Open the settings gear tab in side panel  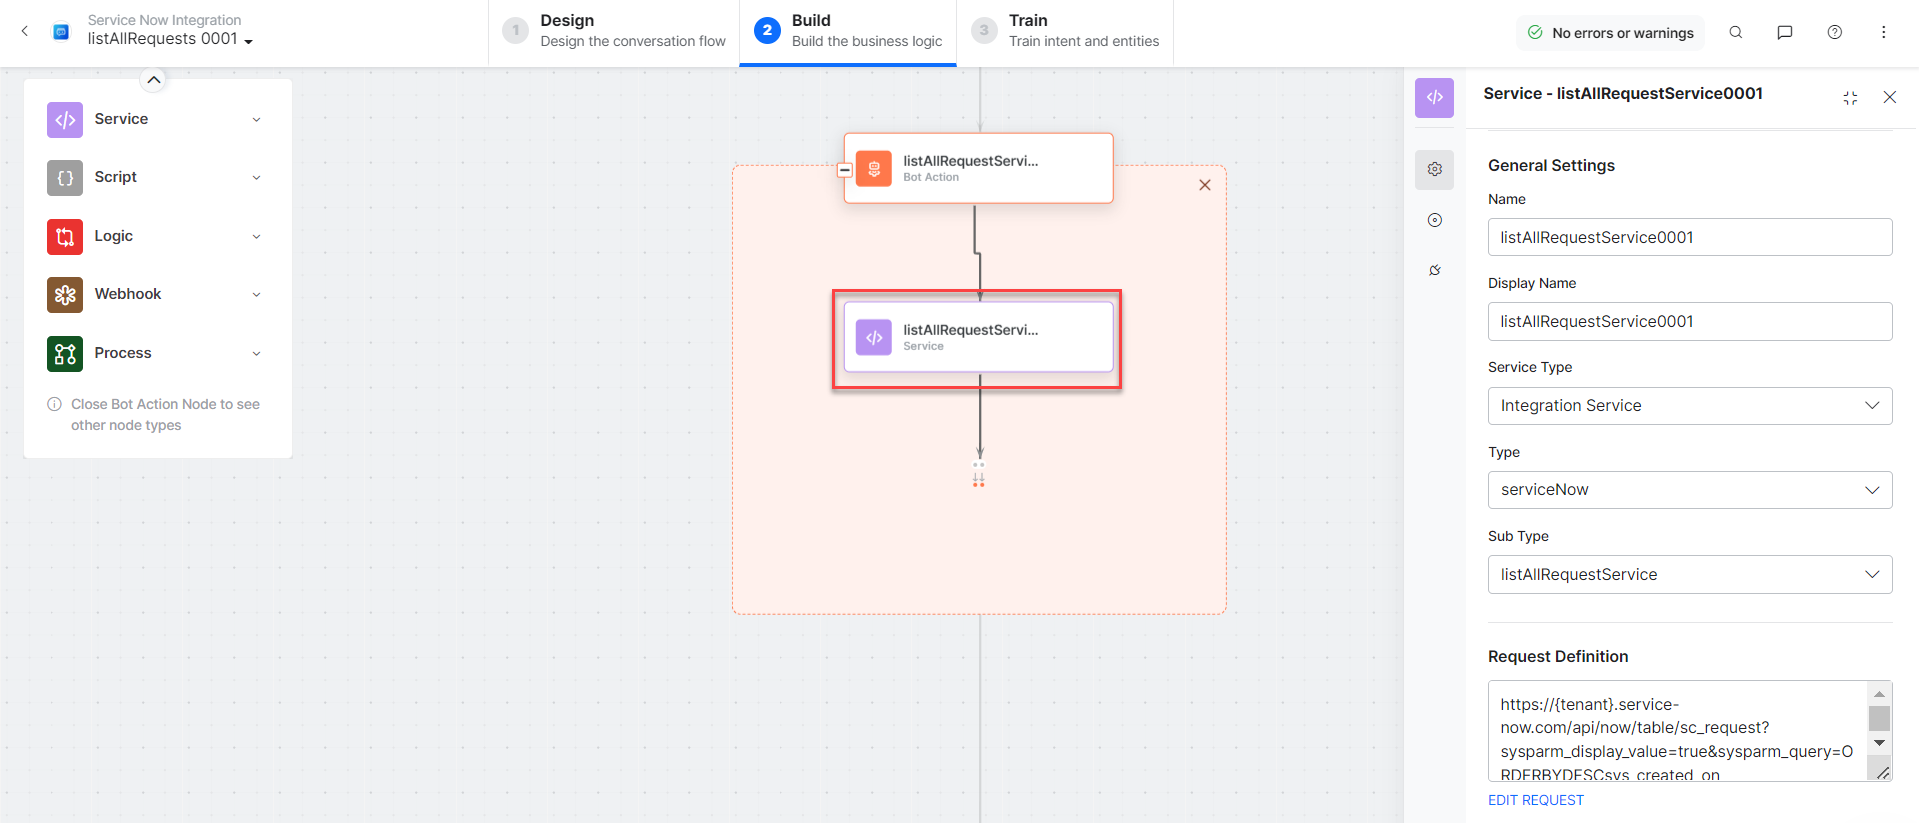[1434, 169]
